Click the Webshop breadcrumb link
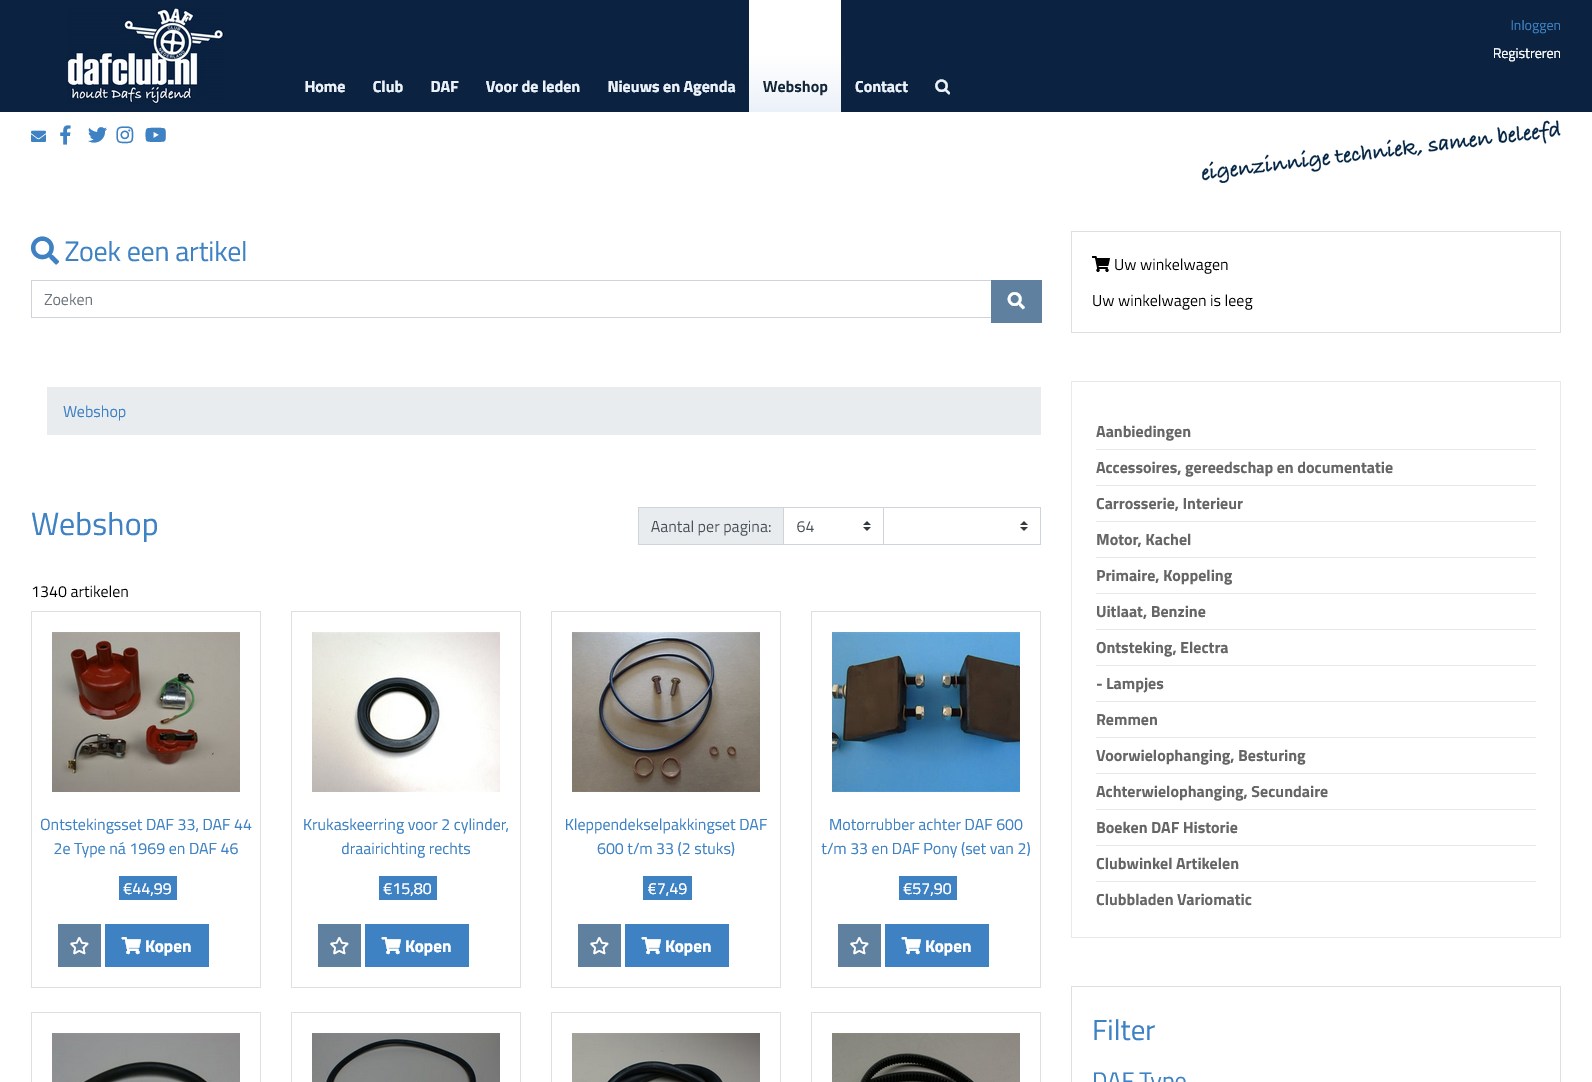 point(94,411)
